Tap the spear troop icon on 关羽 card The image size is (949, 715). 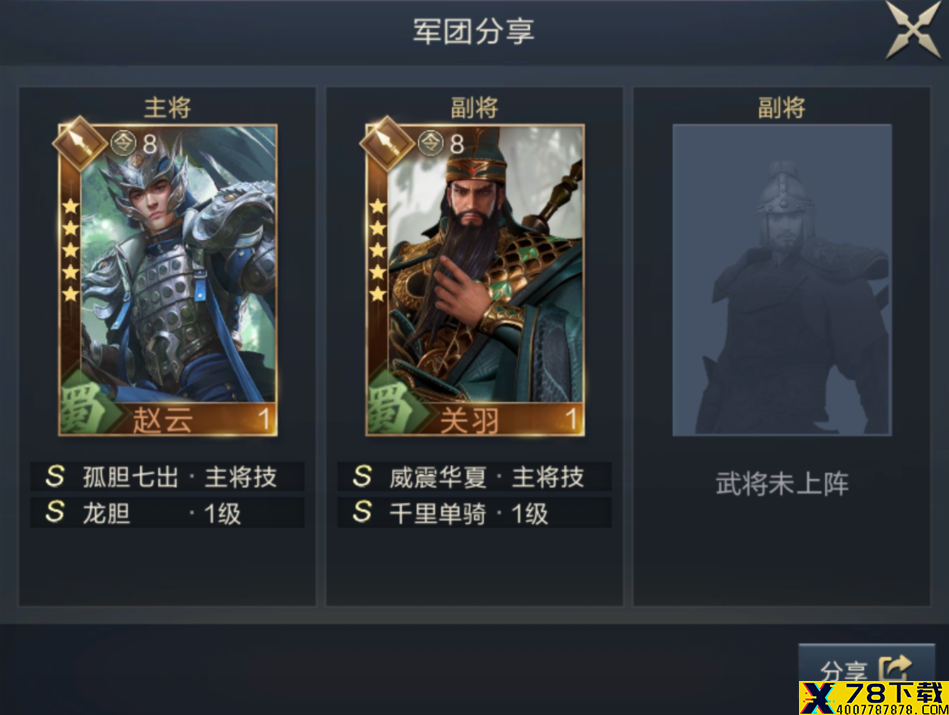(x=387, y=143)
